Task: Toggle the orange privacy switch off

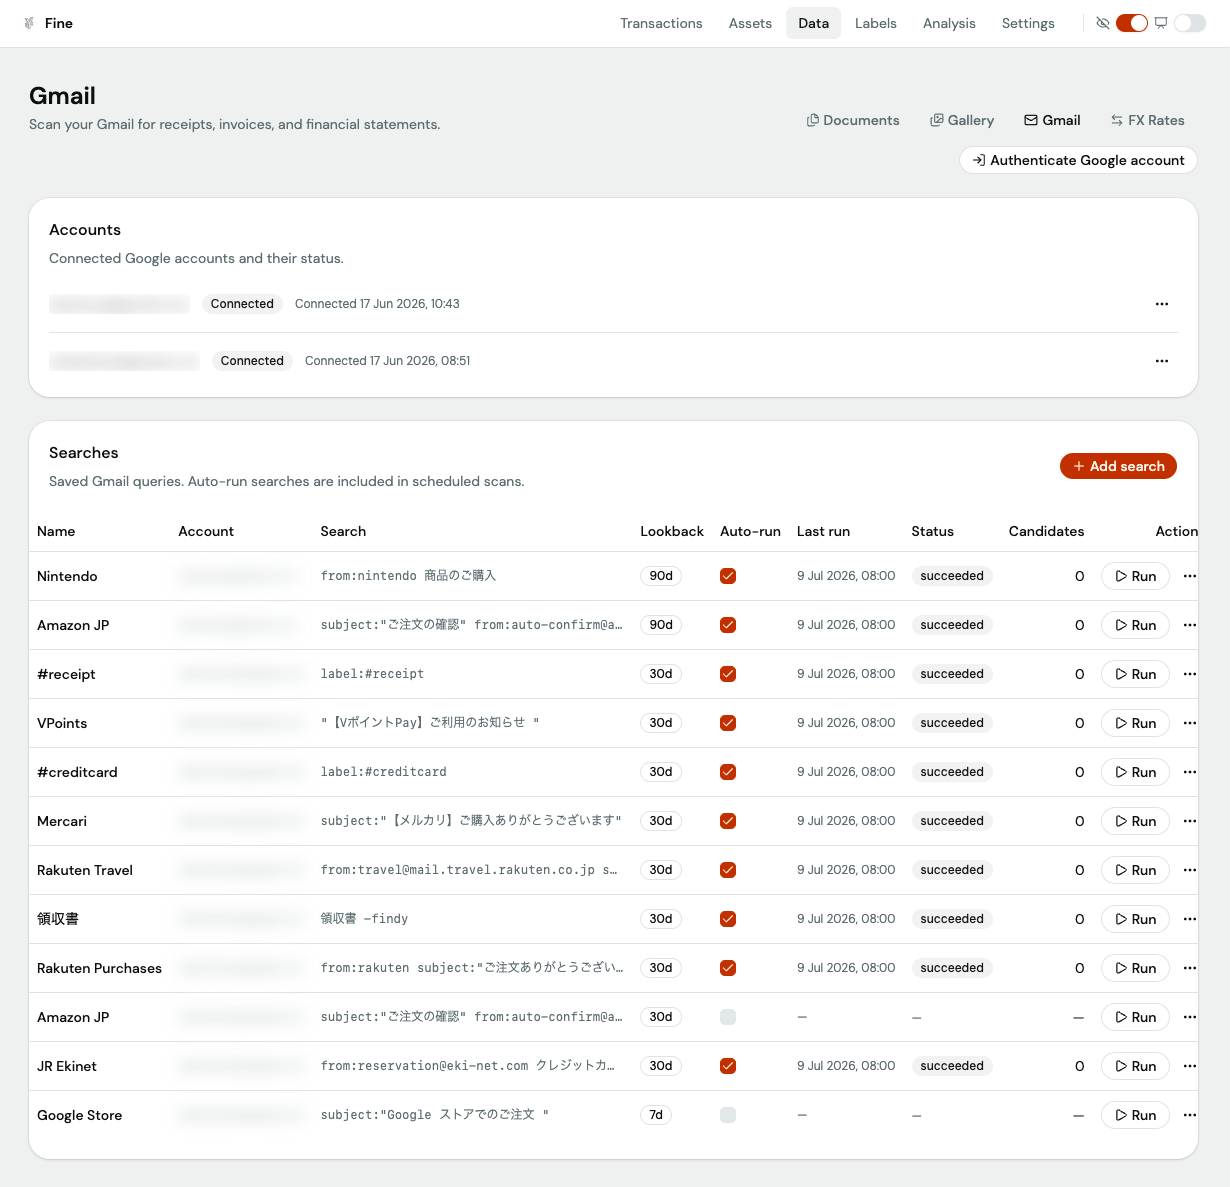Action: coord(1132,23)
